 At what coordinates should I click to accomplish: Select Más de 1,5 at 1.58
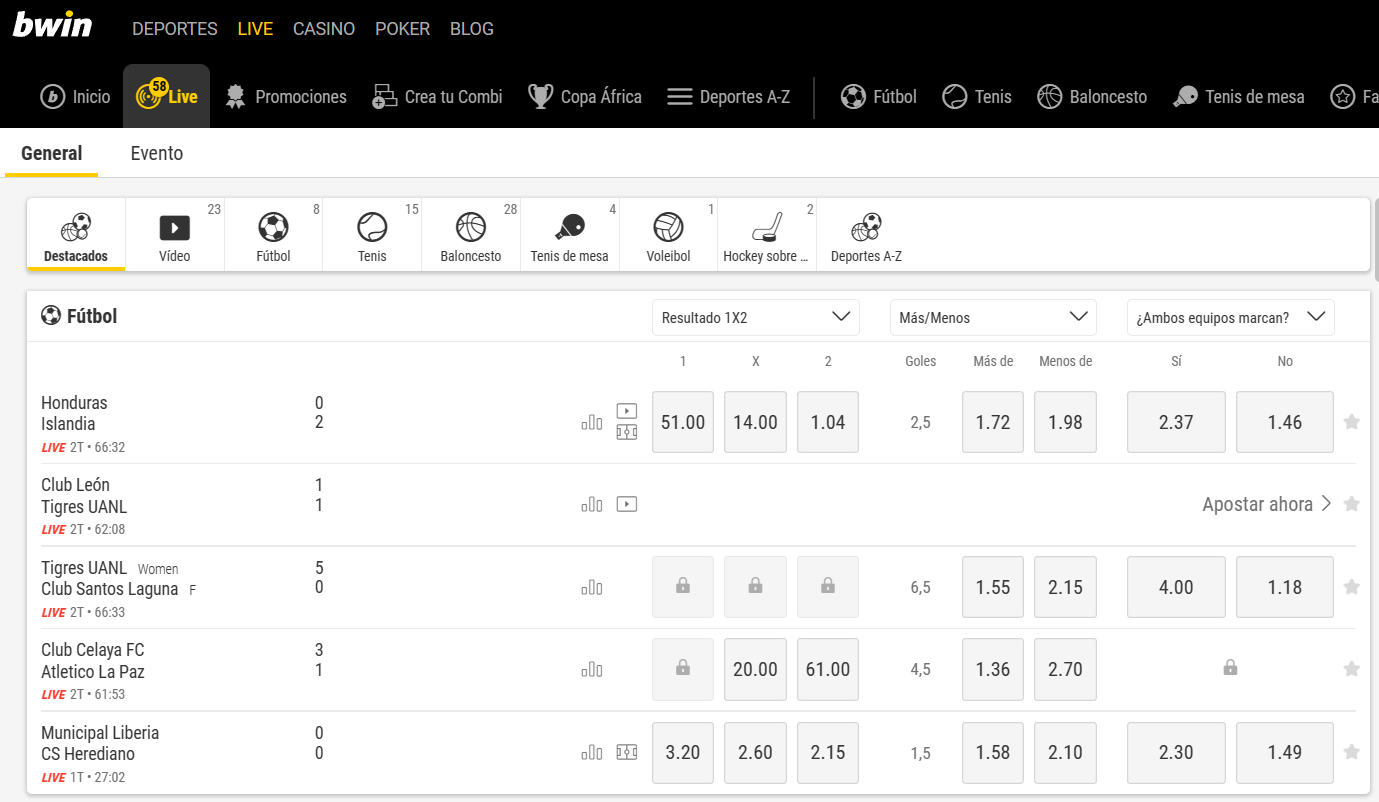tap(993, 752)
